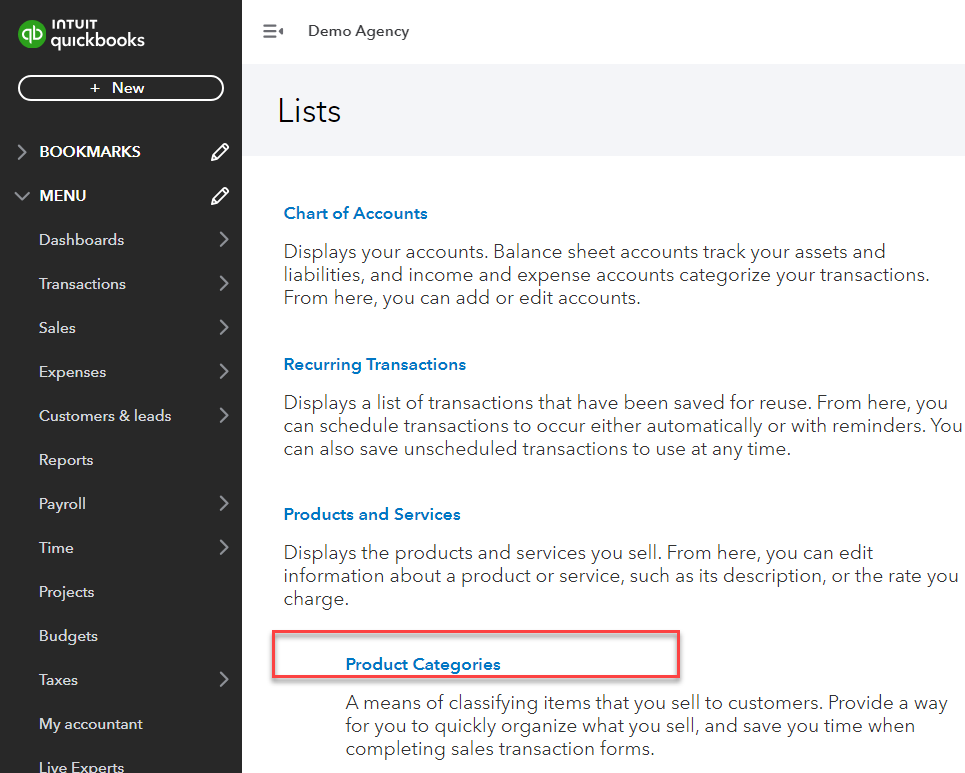Collapse the MENU section
965x773 pixels.
tap(22, 196)
